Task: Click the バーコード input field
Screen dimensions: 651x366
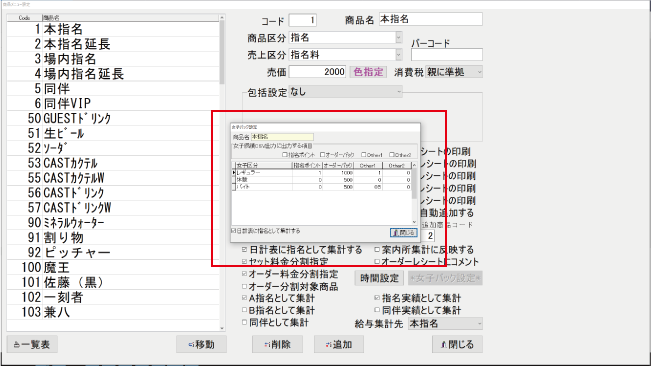Action: point(447,55)
